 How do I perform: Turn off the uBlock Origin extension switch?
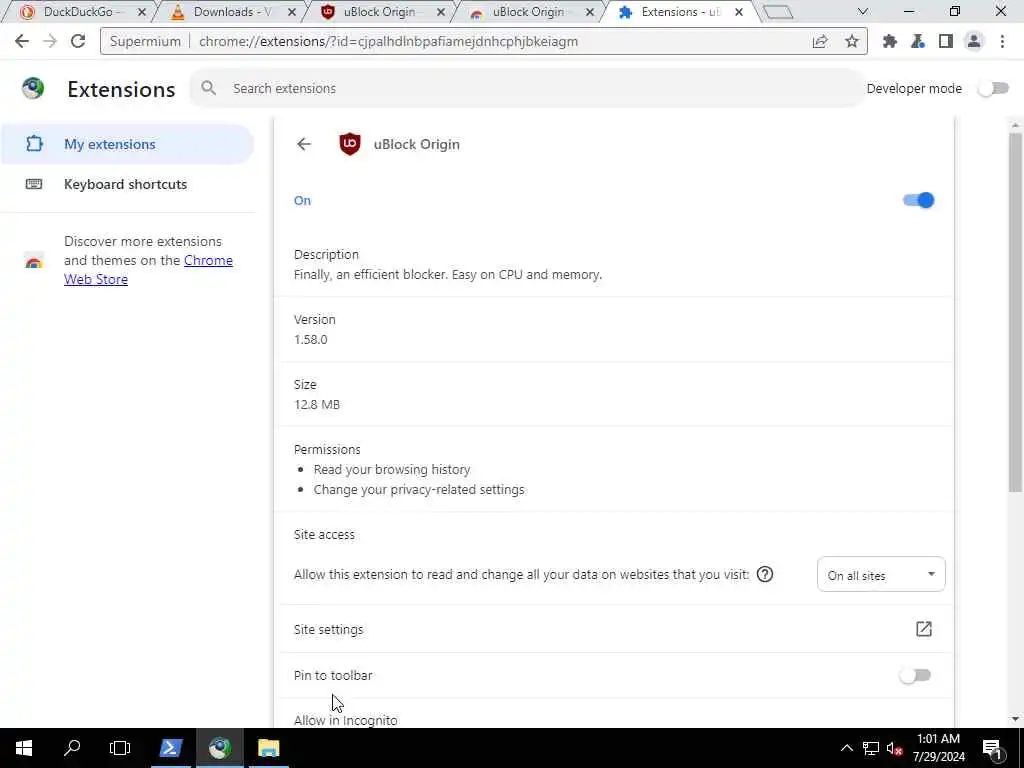[x=919, y=200]
